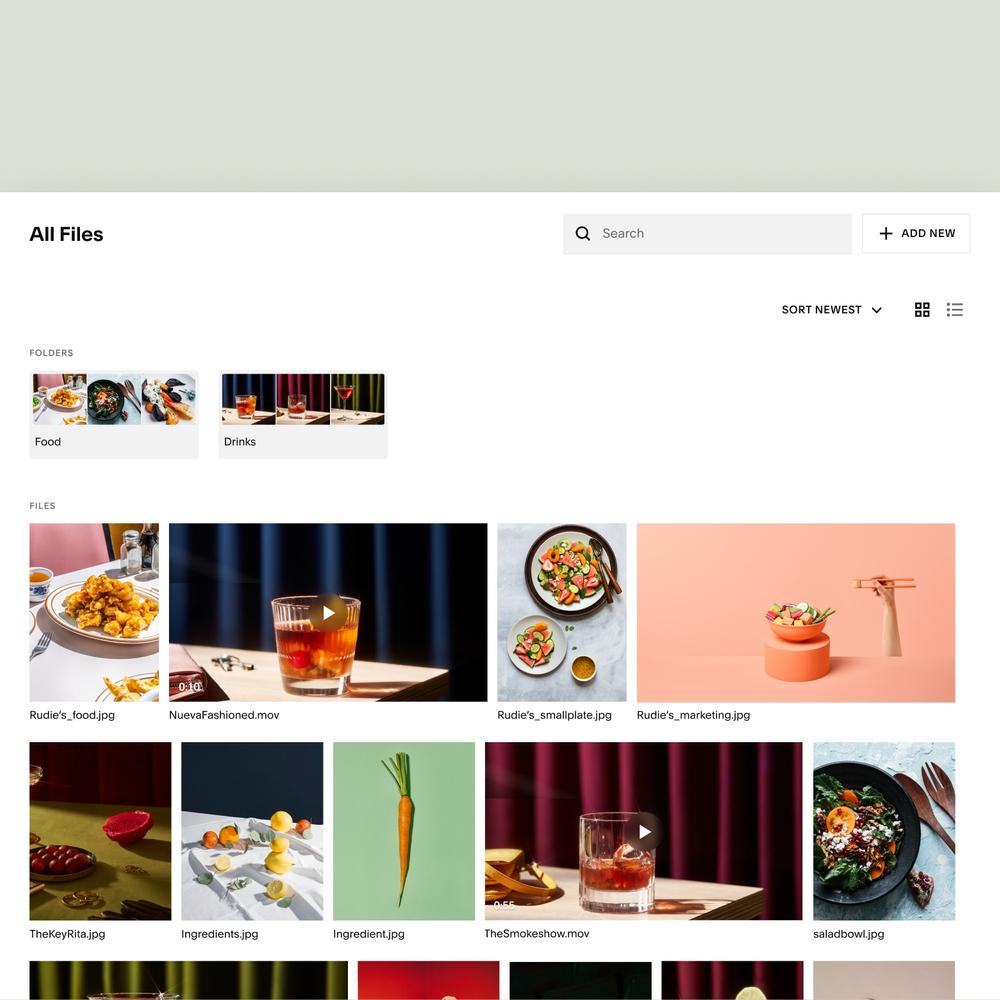This screenshot has width=1000, height=1000.
Task: Click the search magnifier icon
Action: pyautogui.click(x=582, y=233)
